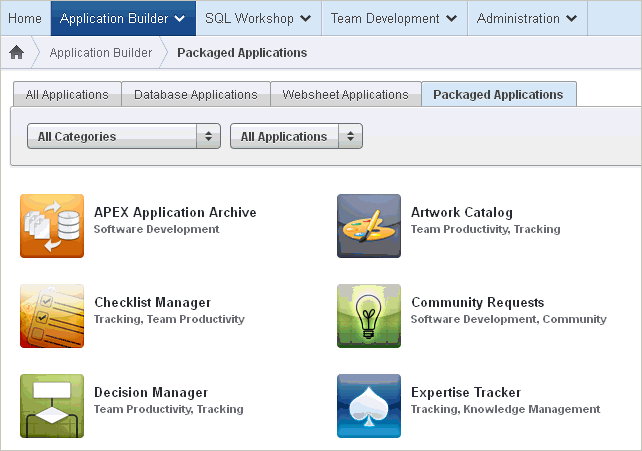The image size is (642, 451).
Task: Click the Packaged Applications breadcrumb text
Action: [242, 53]
